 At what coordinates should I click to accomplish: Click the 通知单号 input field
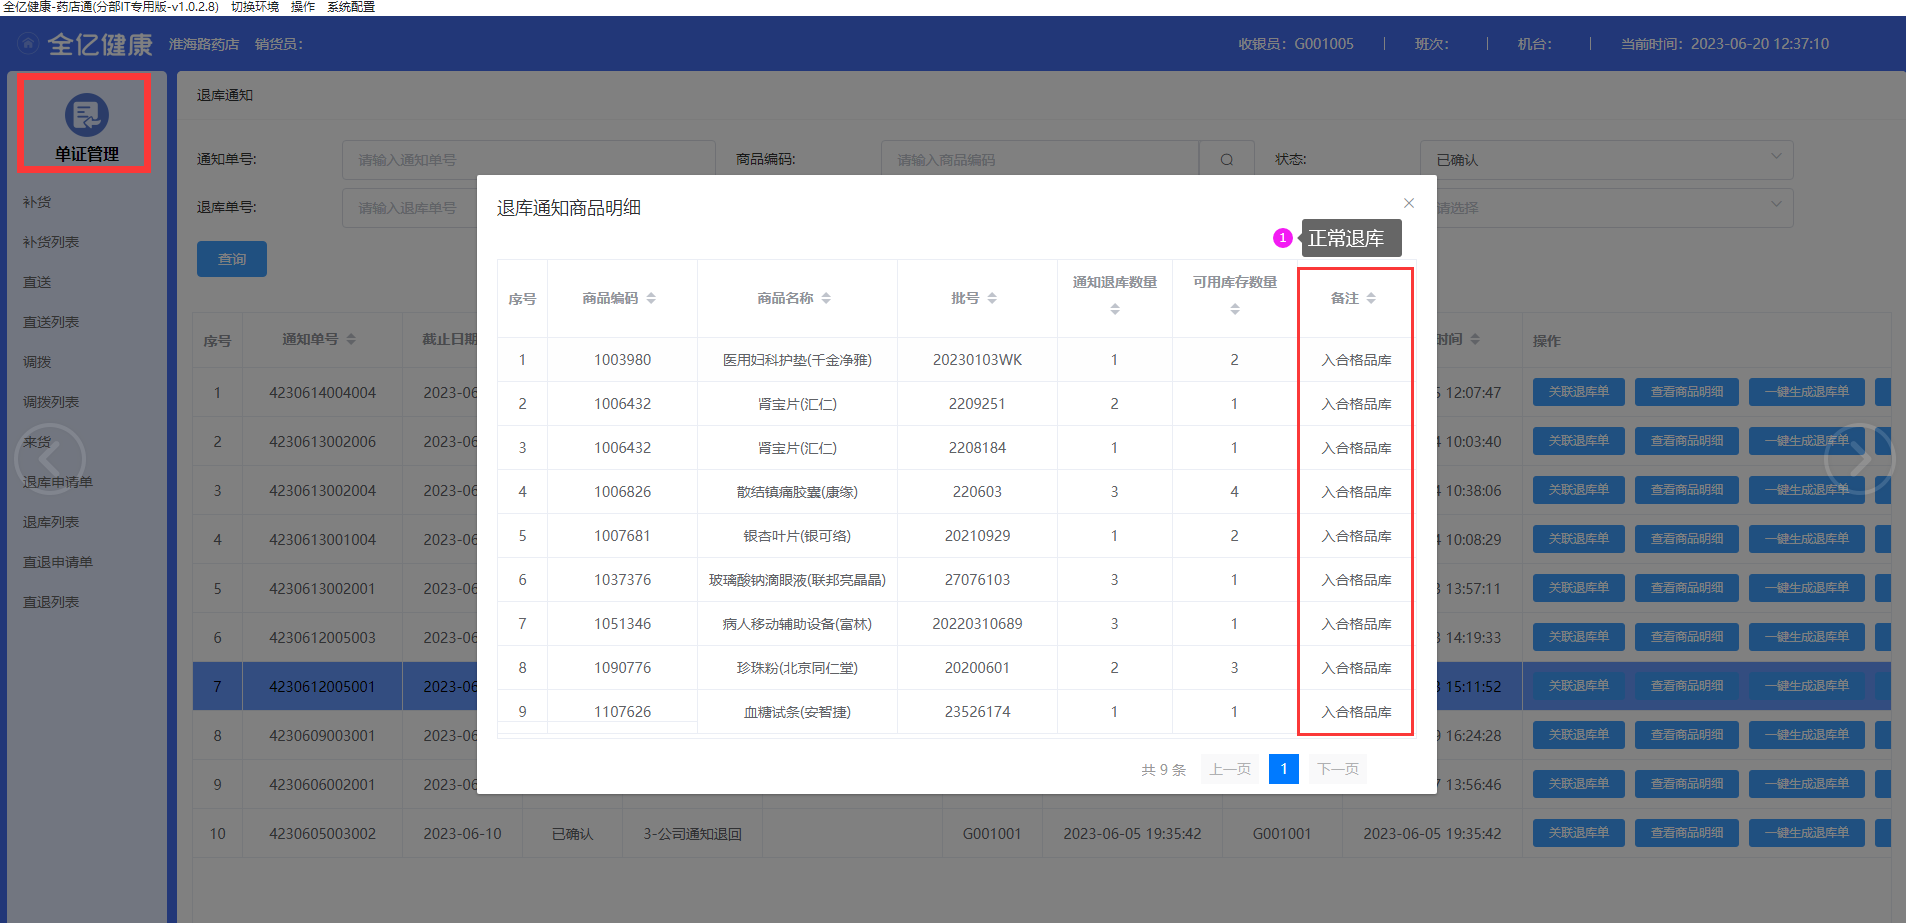(528, 160)
